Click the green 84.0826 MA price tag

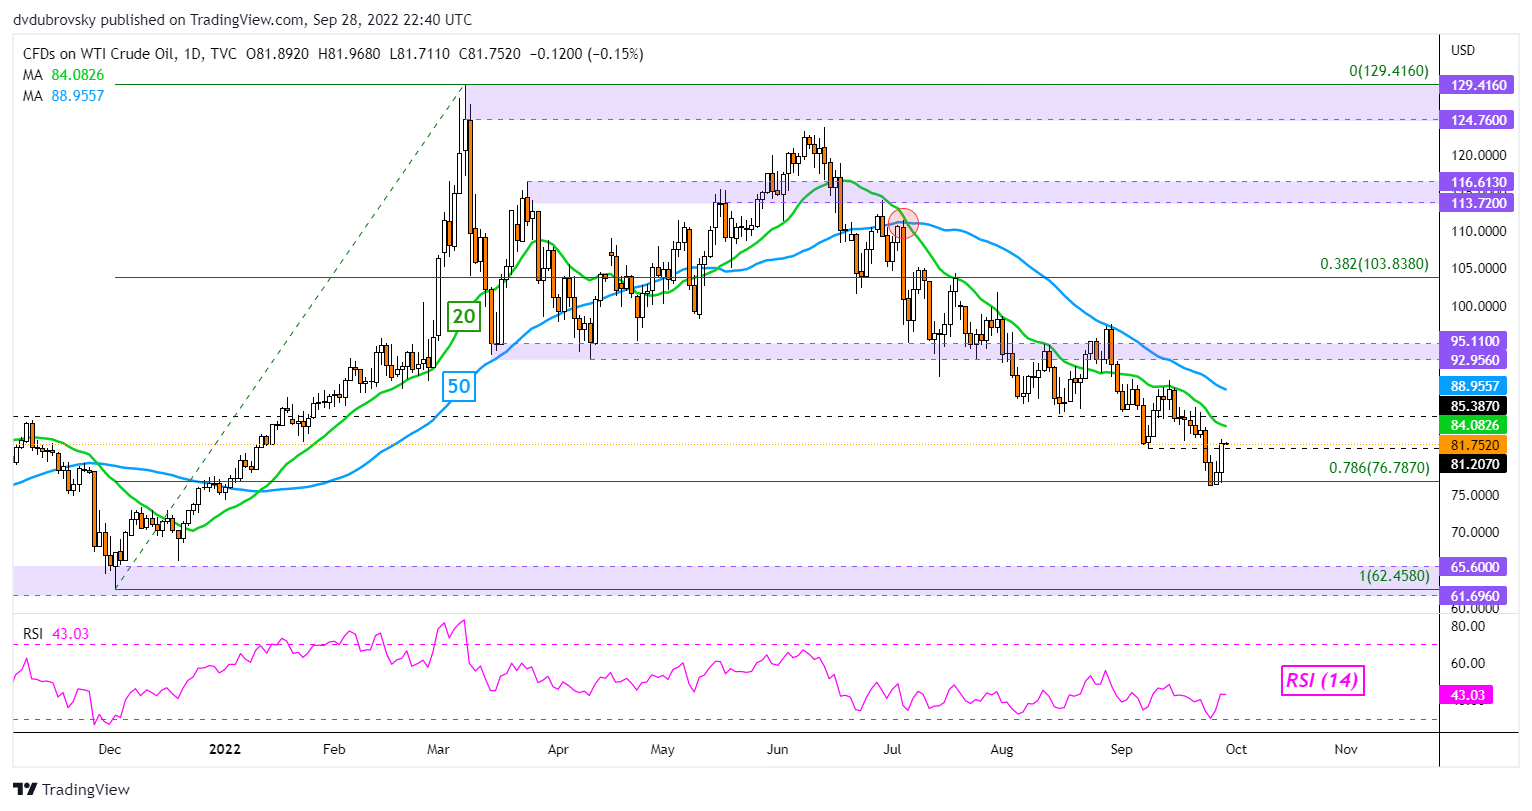coord(1474,425)
